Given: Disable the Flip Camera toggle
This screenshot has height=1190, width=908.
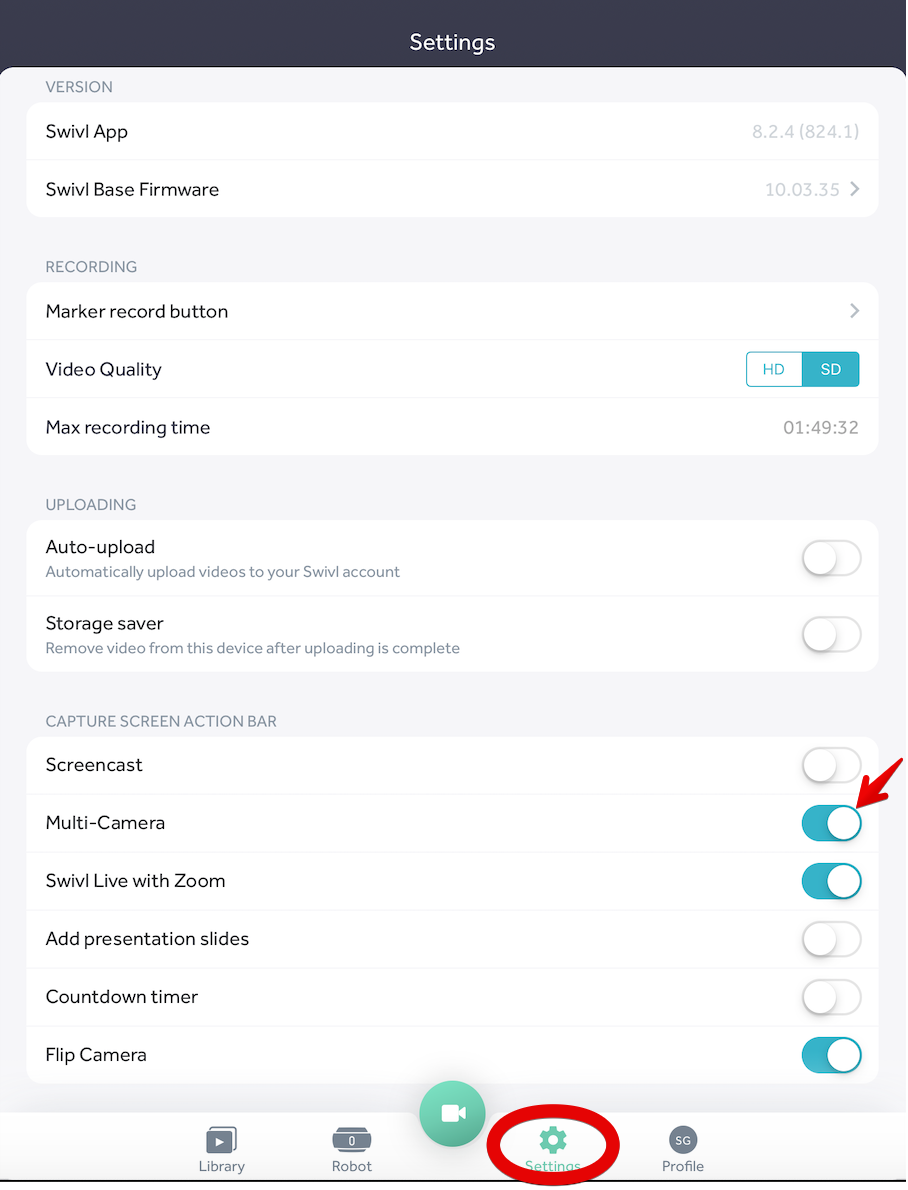Looking at the screenshot, I should (831, 1055).
